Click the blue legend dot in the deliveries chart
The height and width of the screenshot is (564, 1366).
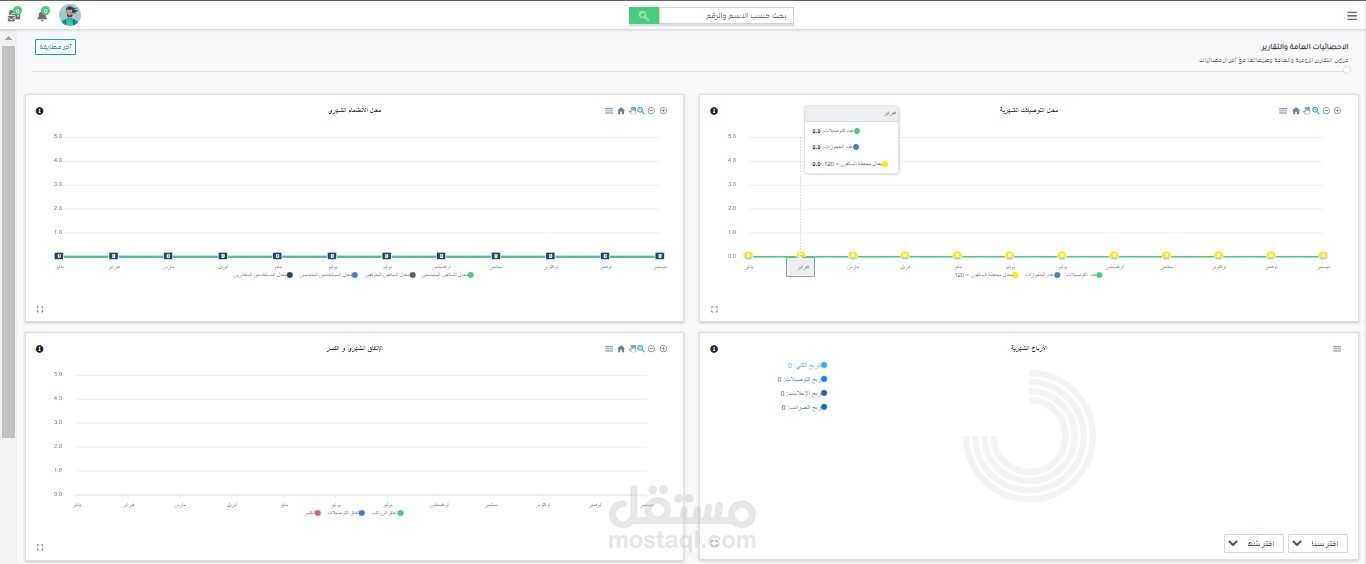point(1056,274)
